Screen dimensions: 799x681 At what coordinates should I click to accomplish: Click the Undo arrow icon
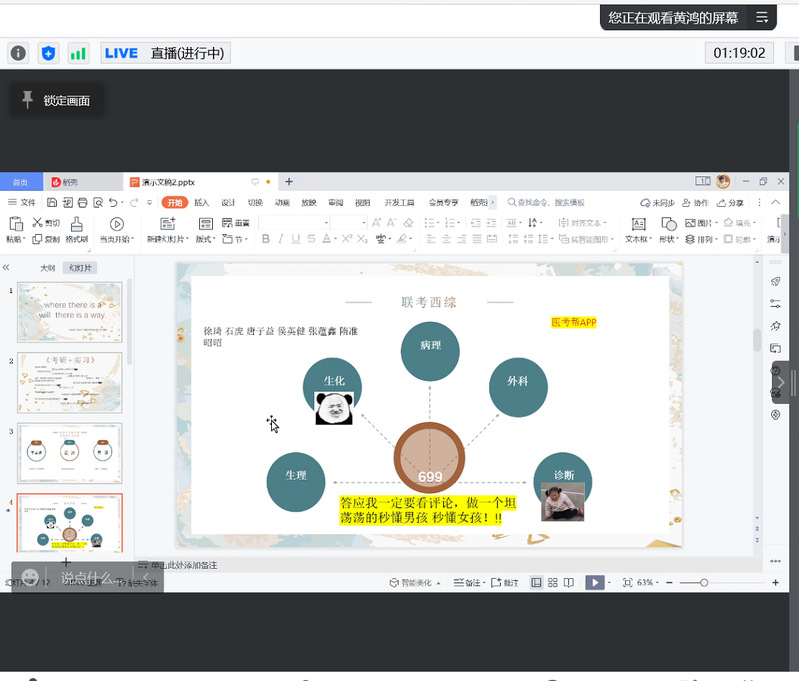tap(112, 203)
